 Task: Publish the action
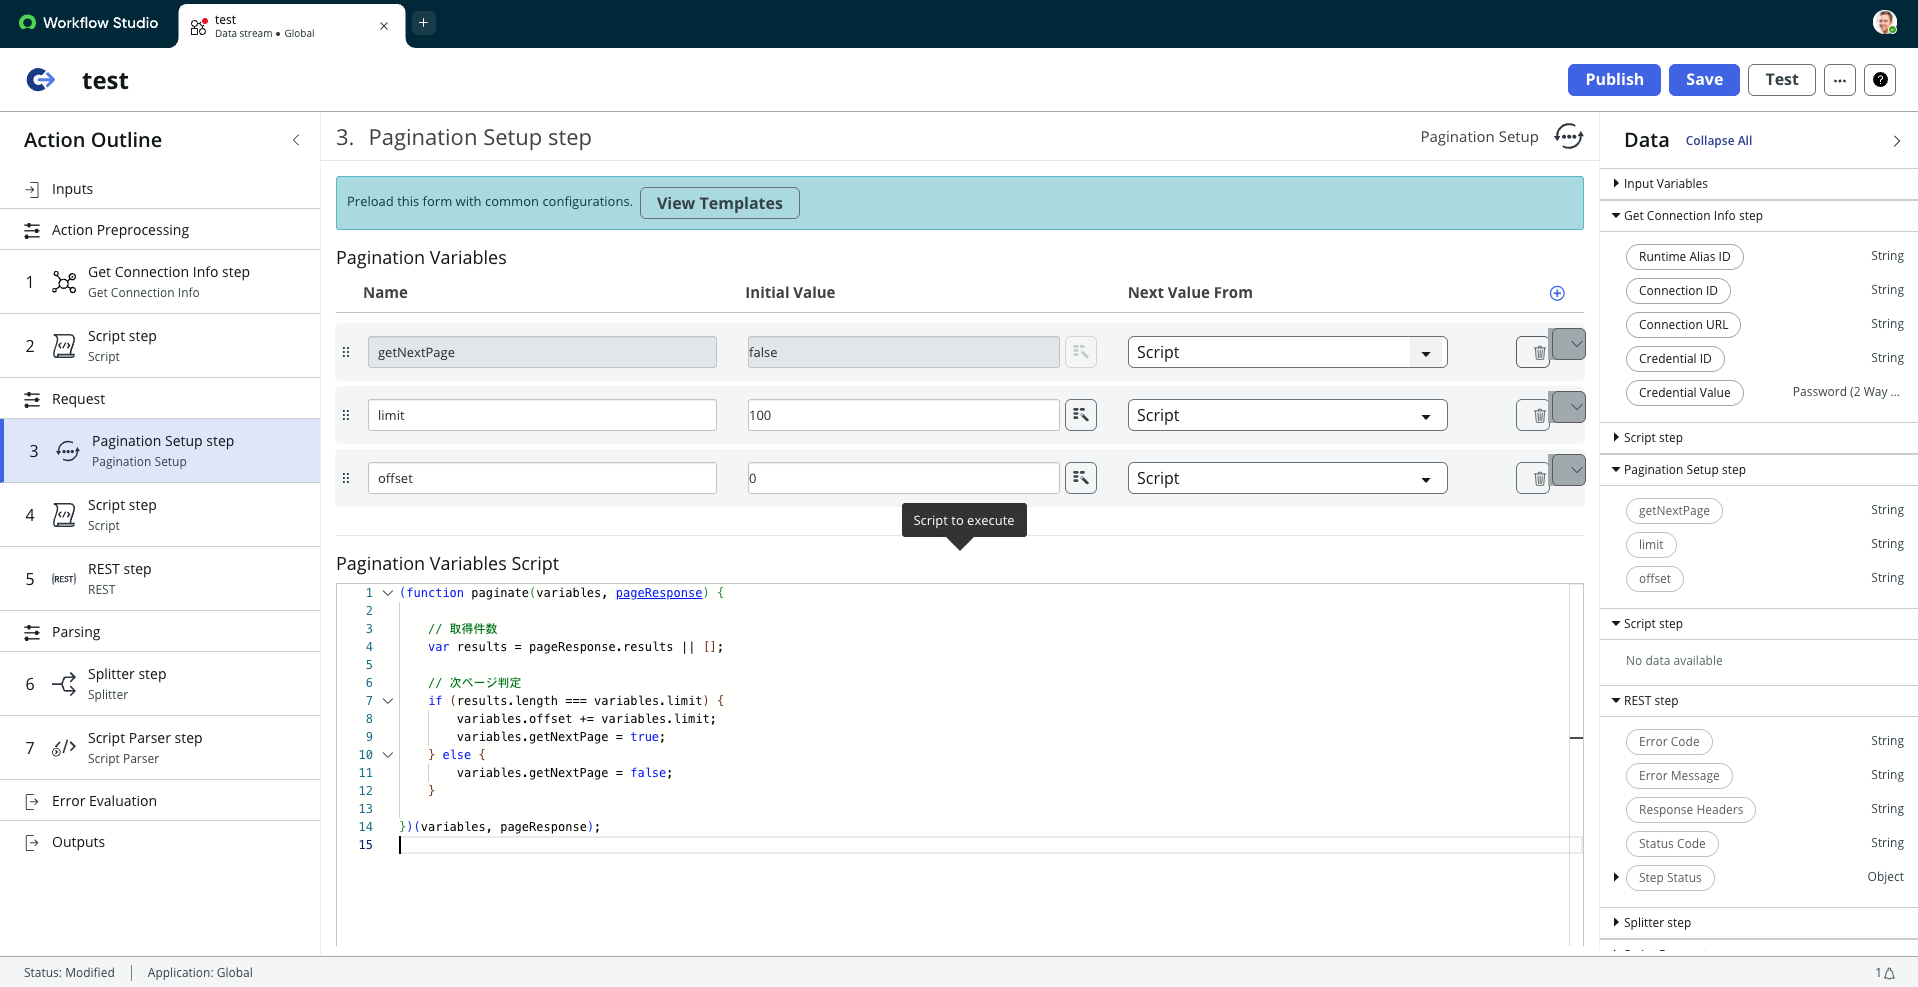pyautogui.click(x=1614, y=80)
